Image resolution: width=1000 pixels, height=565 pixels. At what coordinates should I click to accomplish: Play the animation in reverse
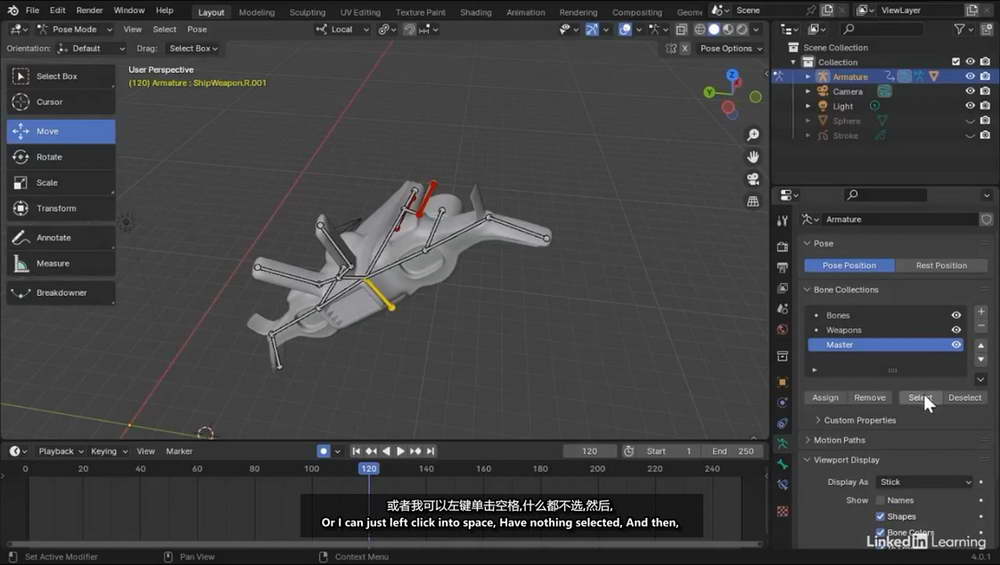click(x=386, y=451)
